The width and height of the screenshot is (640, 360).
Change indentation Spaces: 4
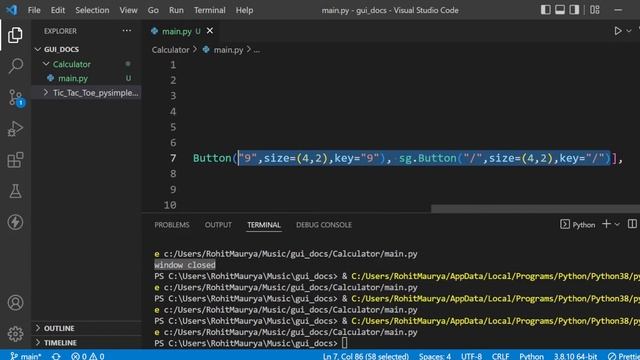coord(435,356)
